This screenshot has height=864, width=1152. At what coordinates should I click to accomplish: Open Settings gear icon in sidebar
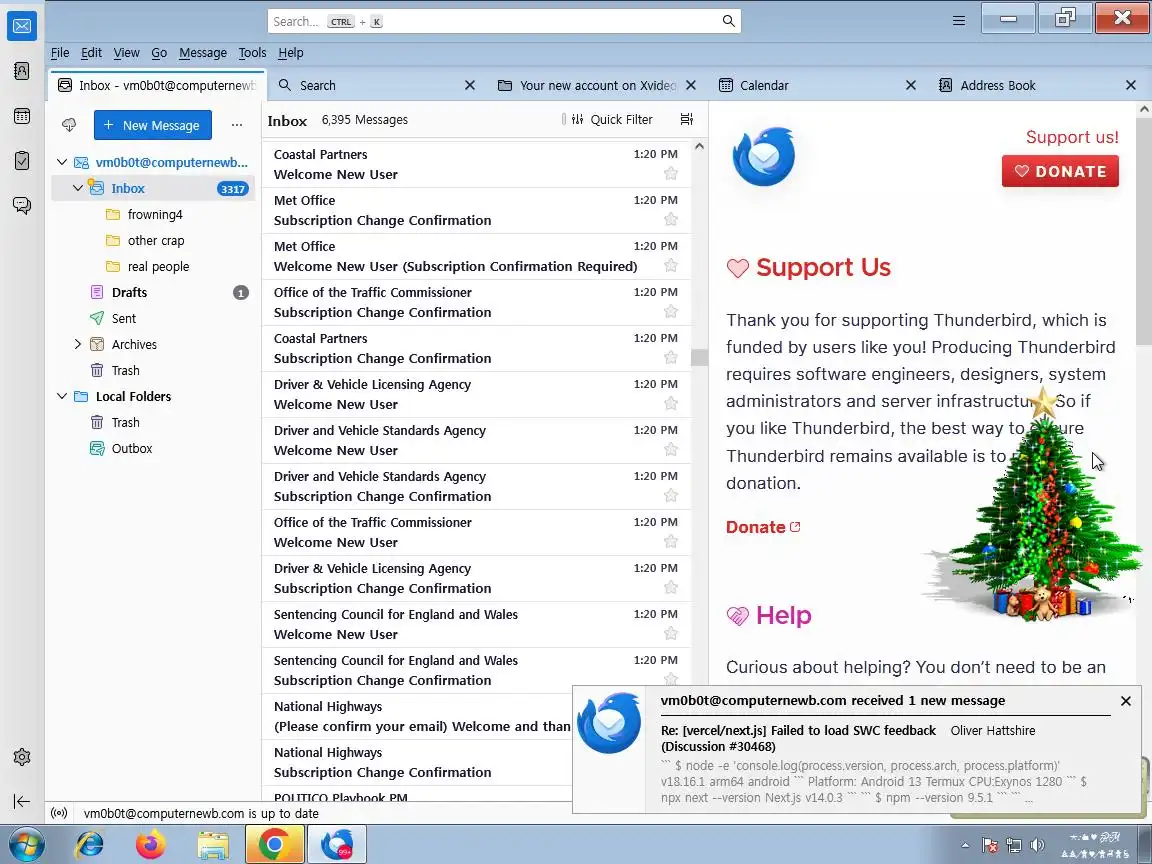click(22, 757)
